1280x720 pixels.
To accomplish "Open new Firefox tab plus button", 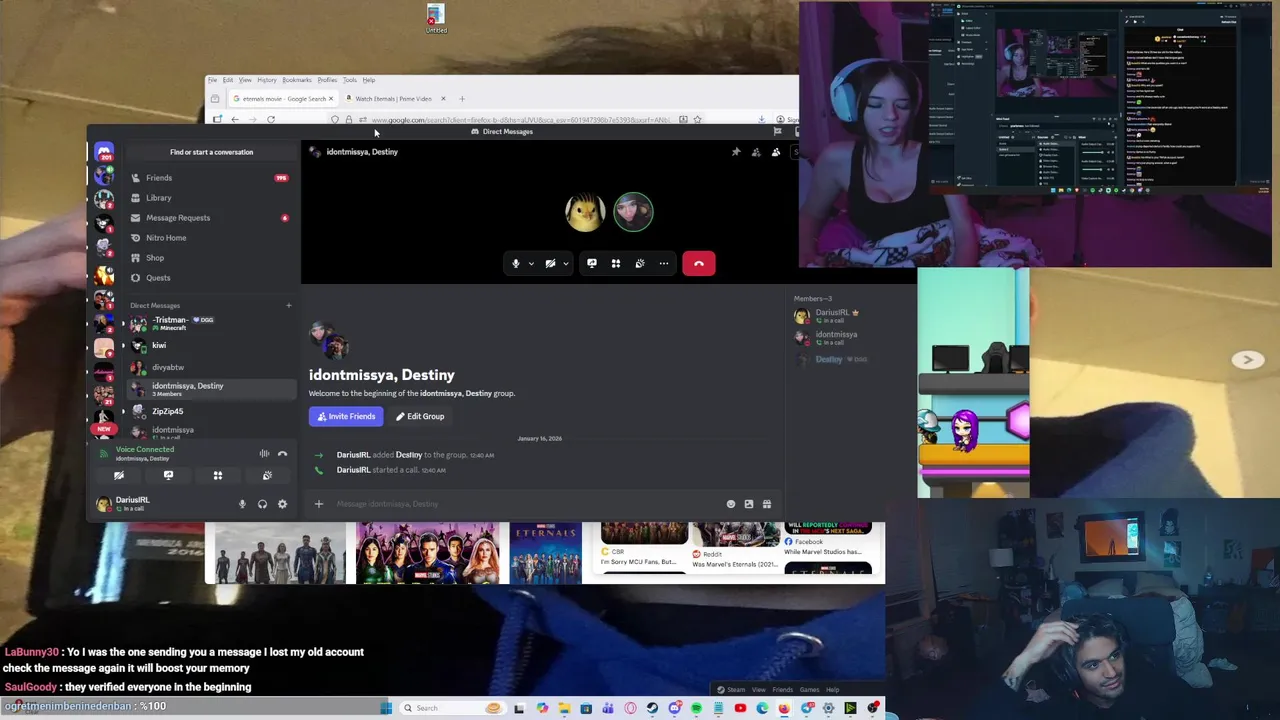I will 461,99.
